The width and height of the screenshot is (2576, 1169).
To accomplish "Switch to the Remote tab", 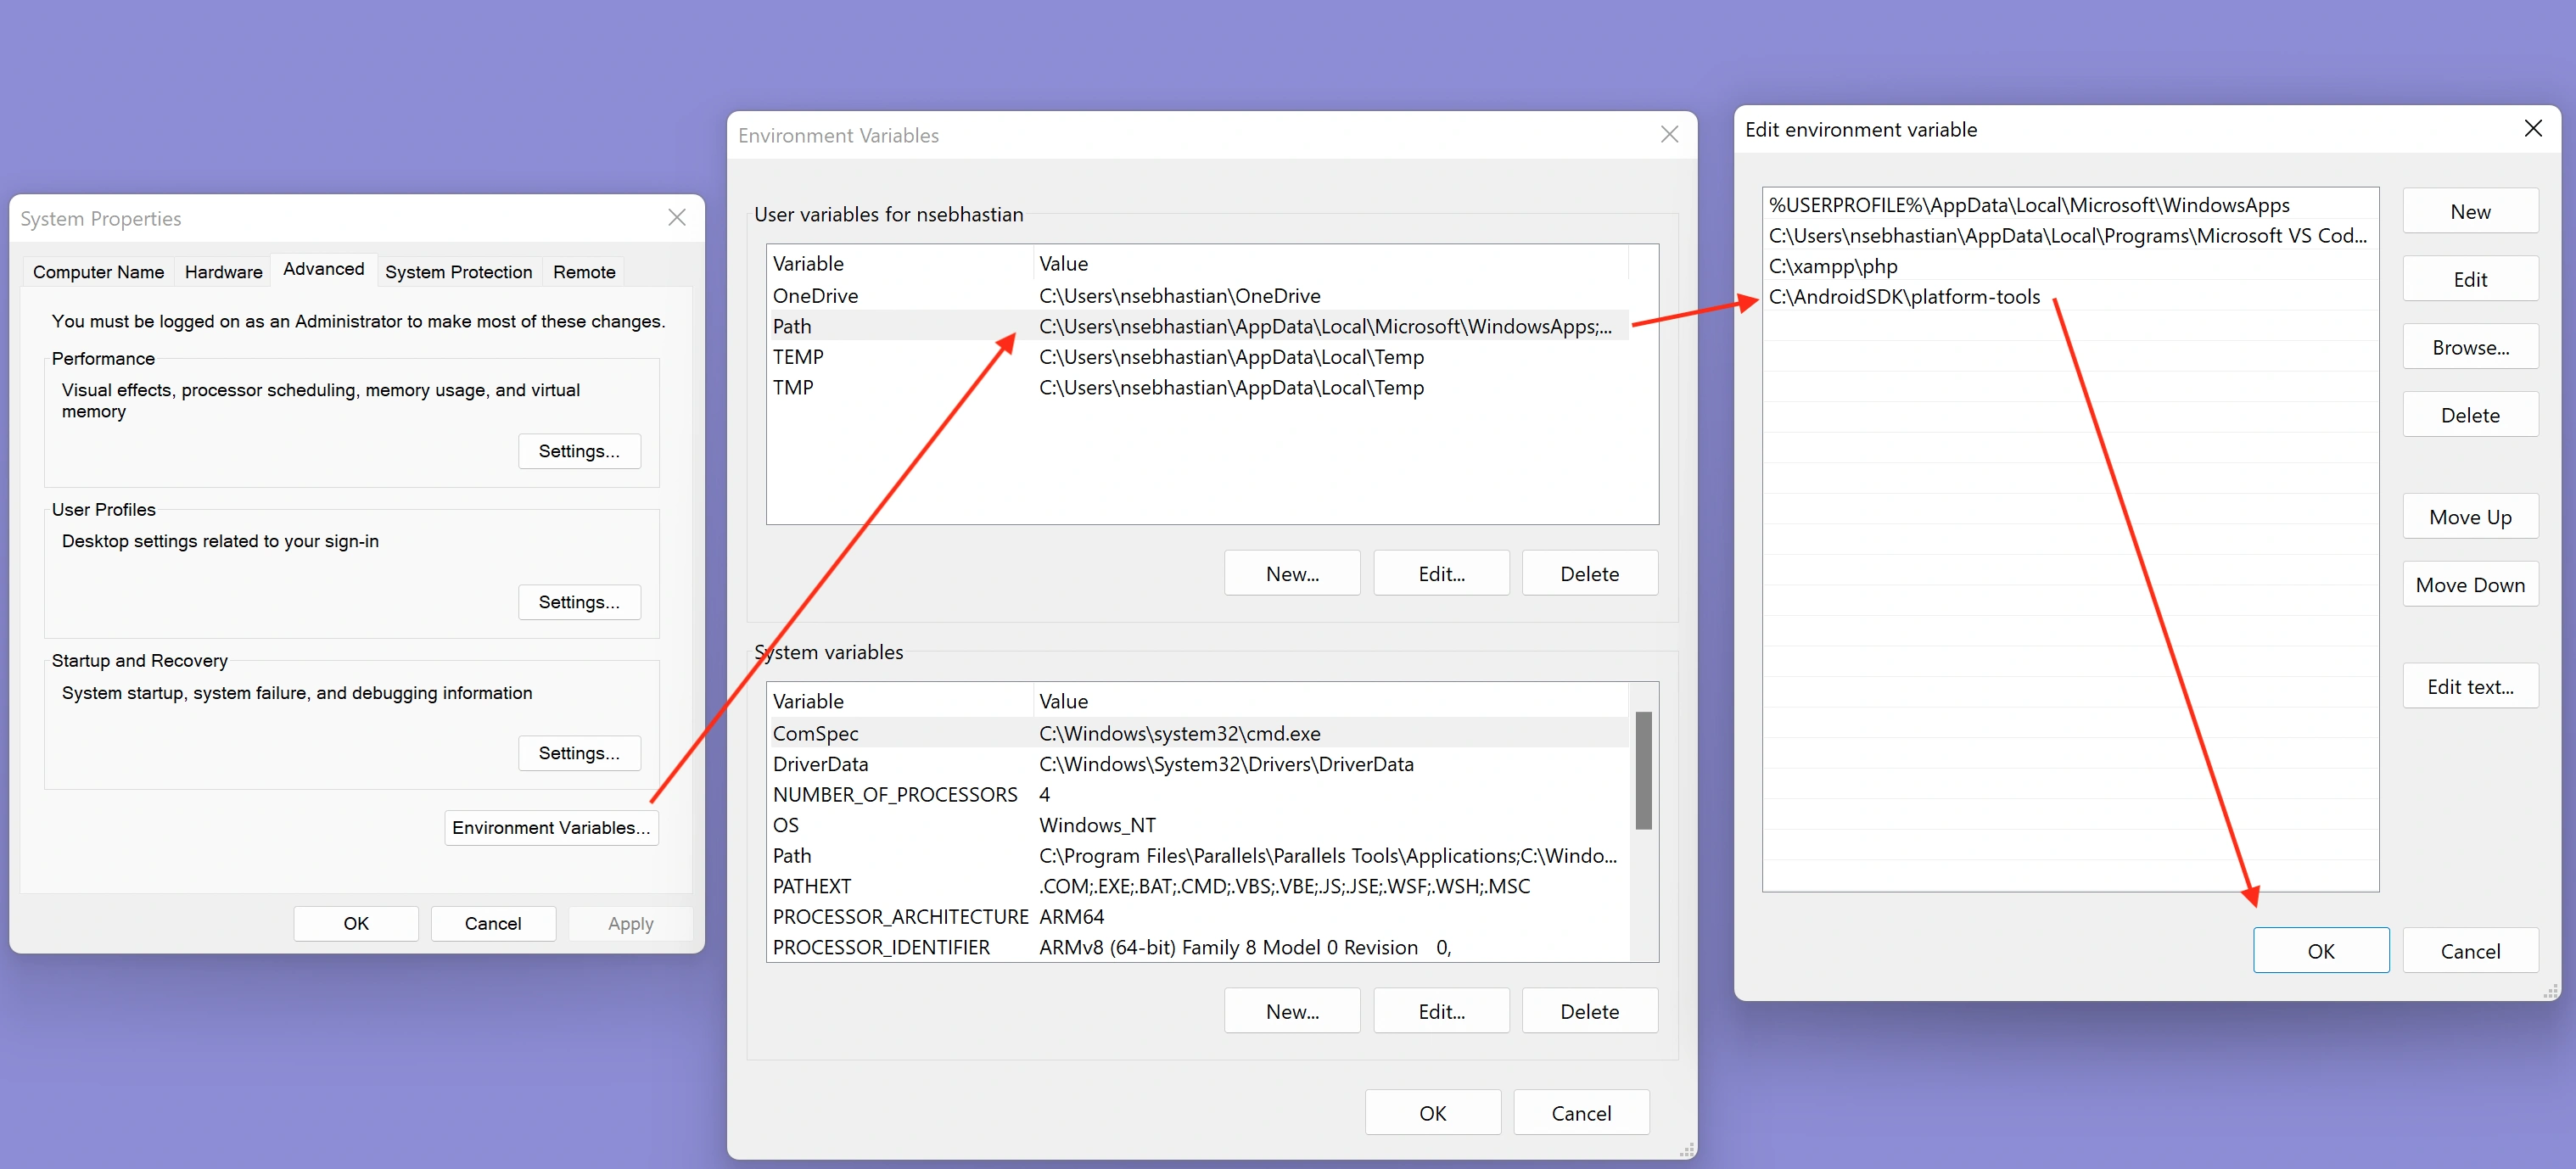I will tap(584, 272).
